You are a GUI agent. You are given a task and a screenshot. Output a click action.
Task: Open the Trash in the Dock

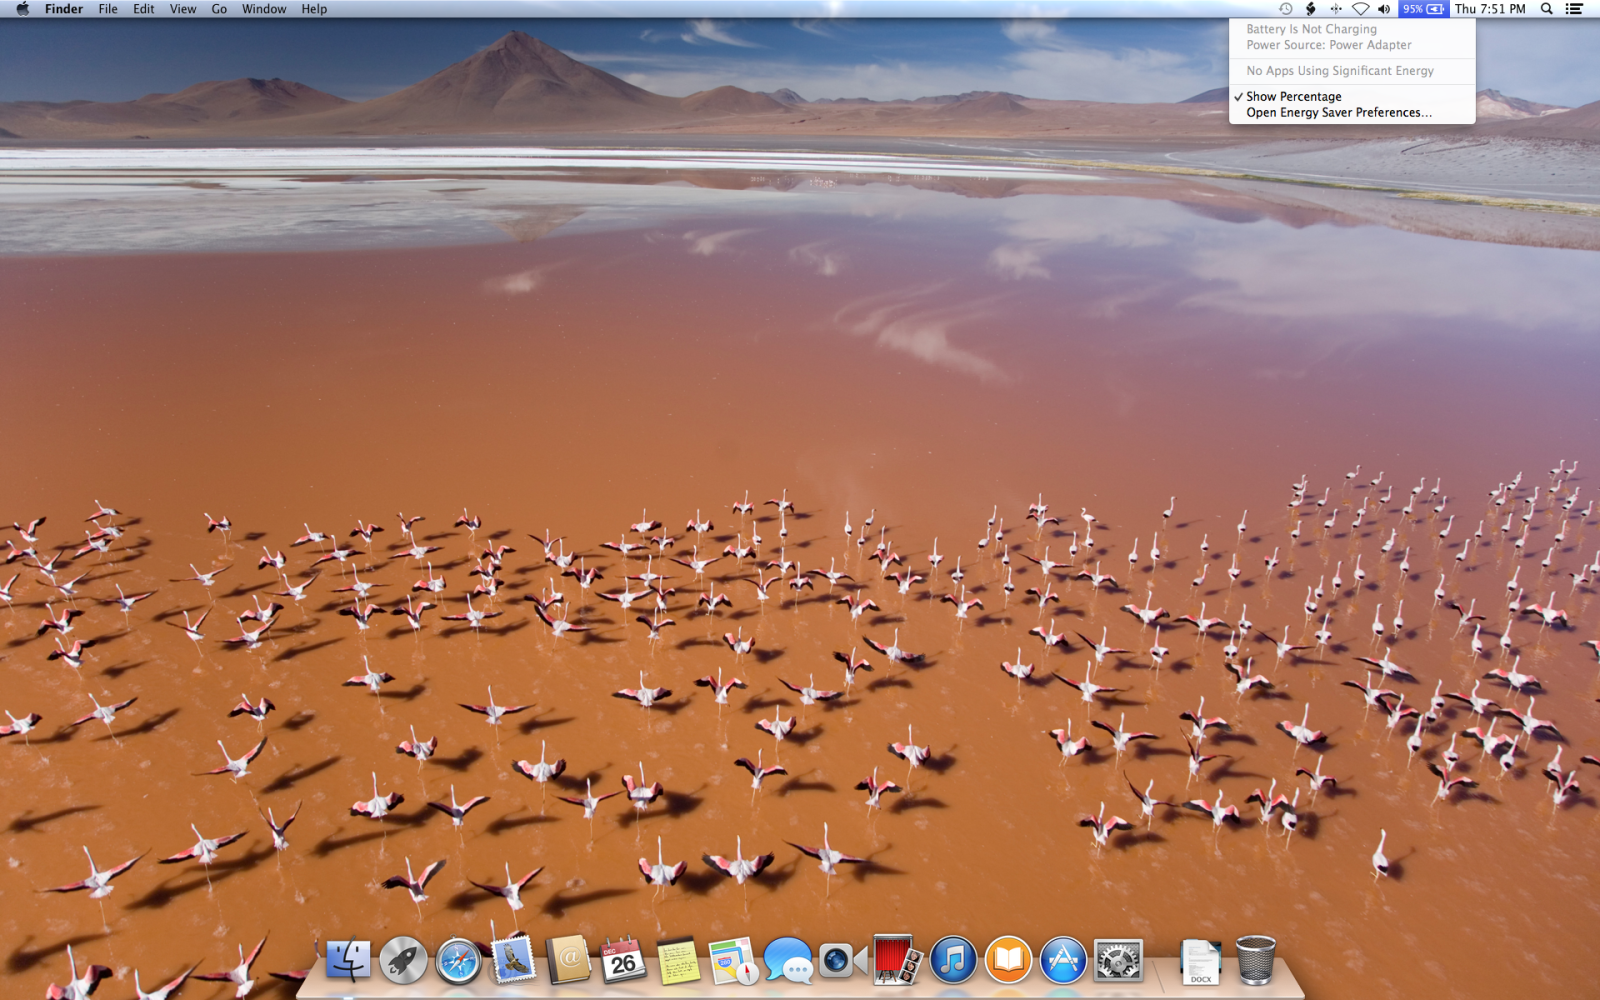tap(1255, 960)
